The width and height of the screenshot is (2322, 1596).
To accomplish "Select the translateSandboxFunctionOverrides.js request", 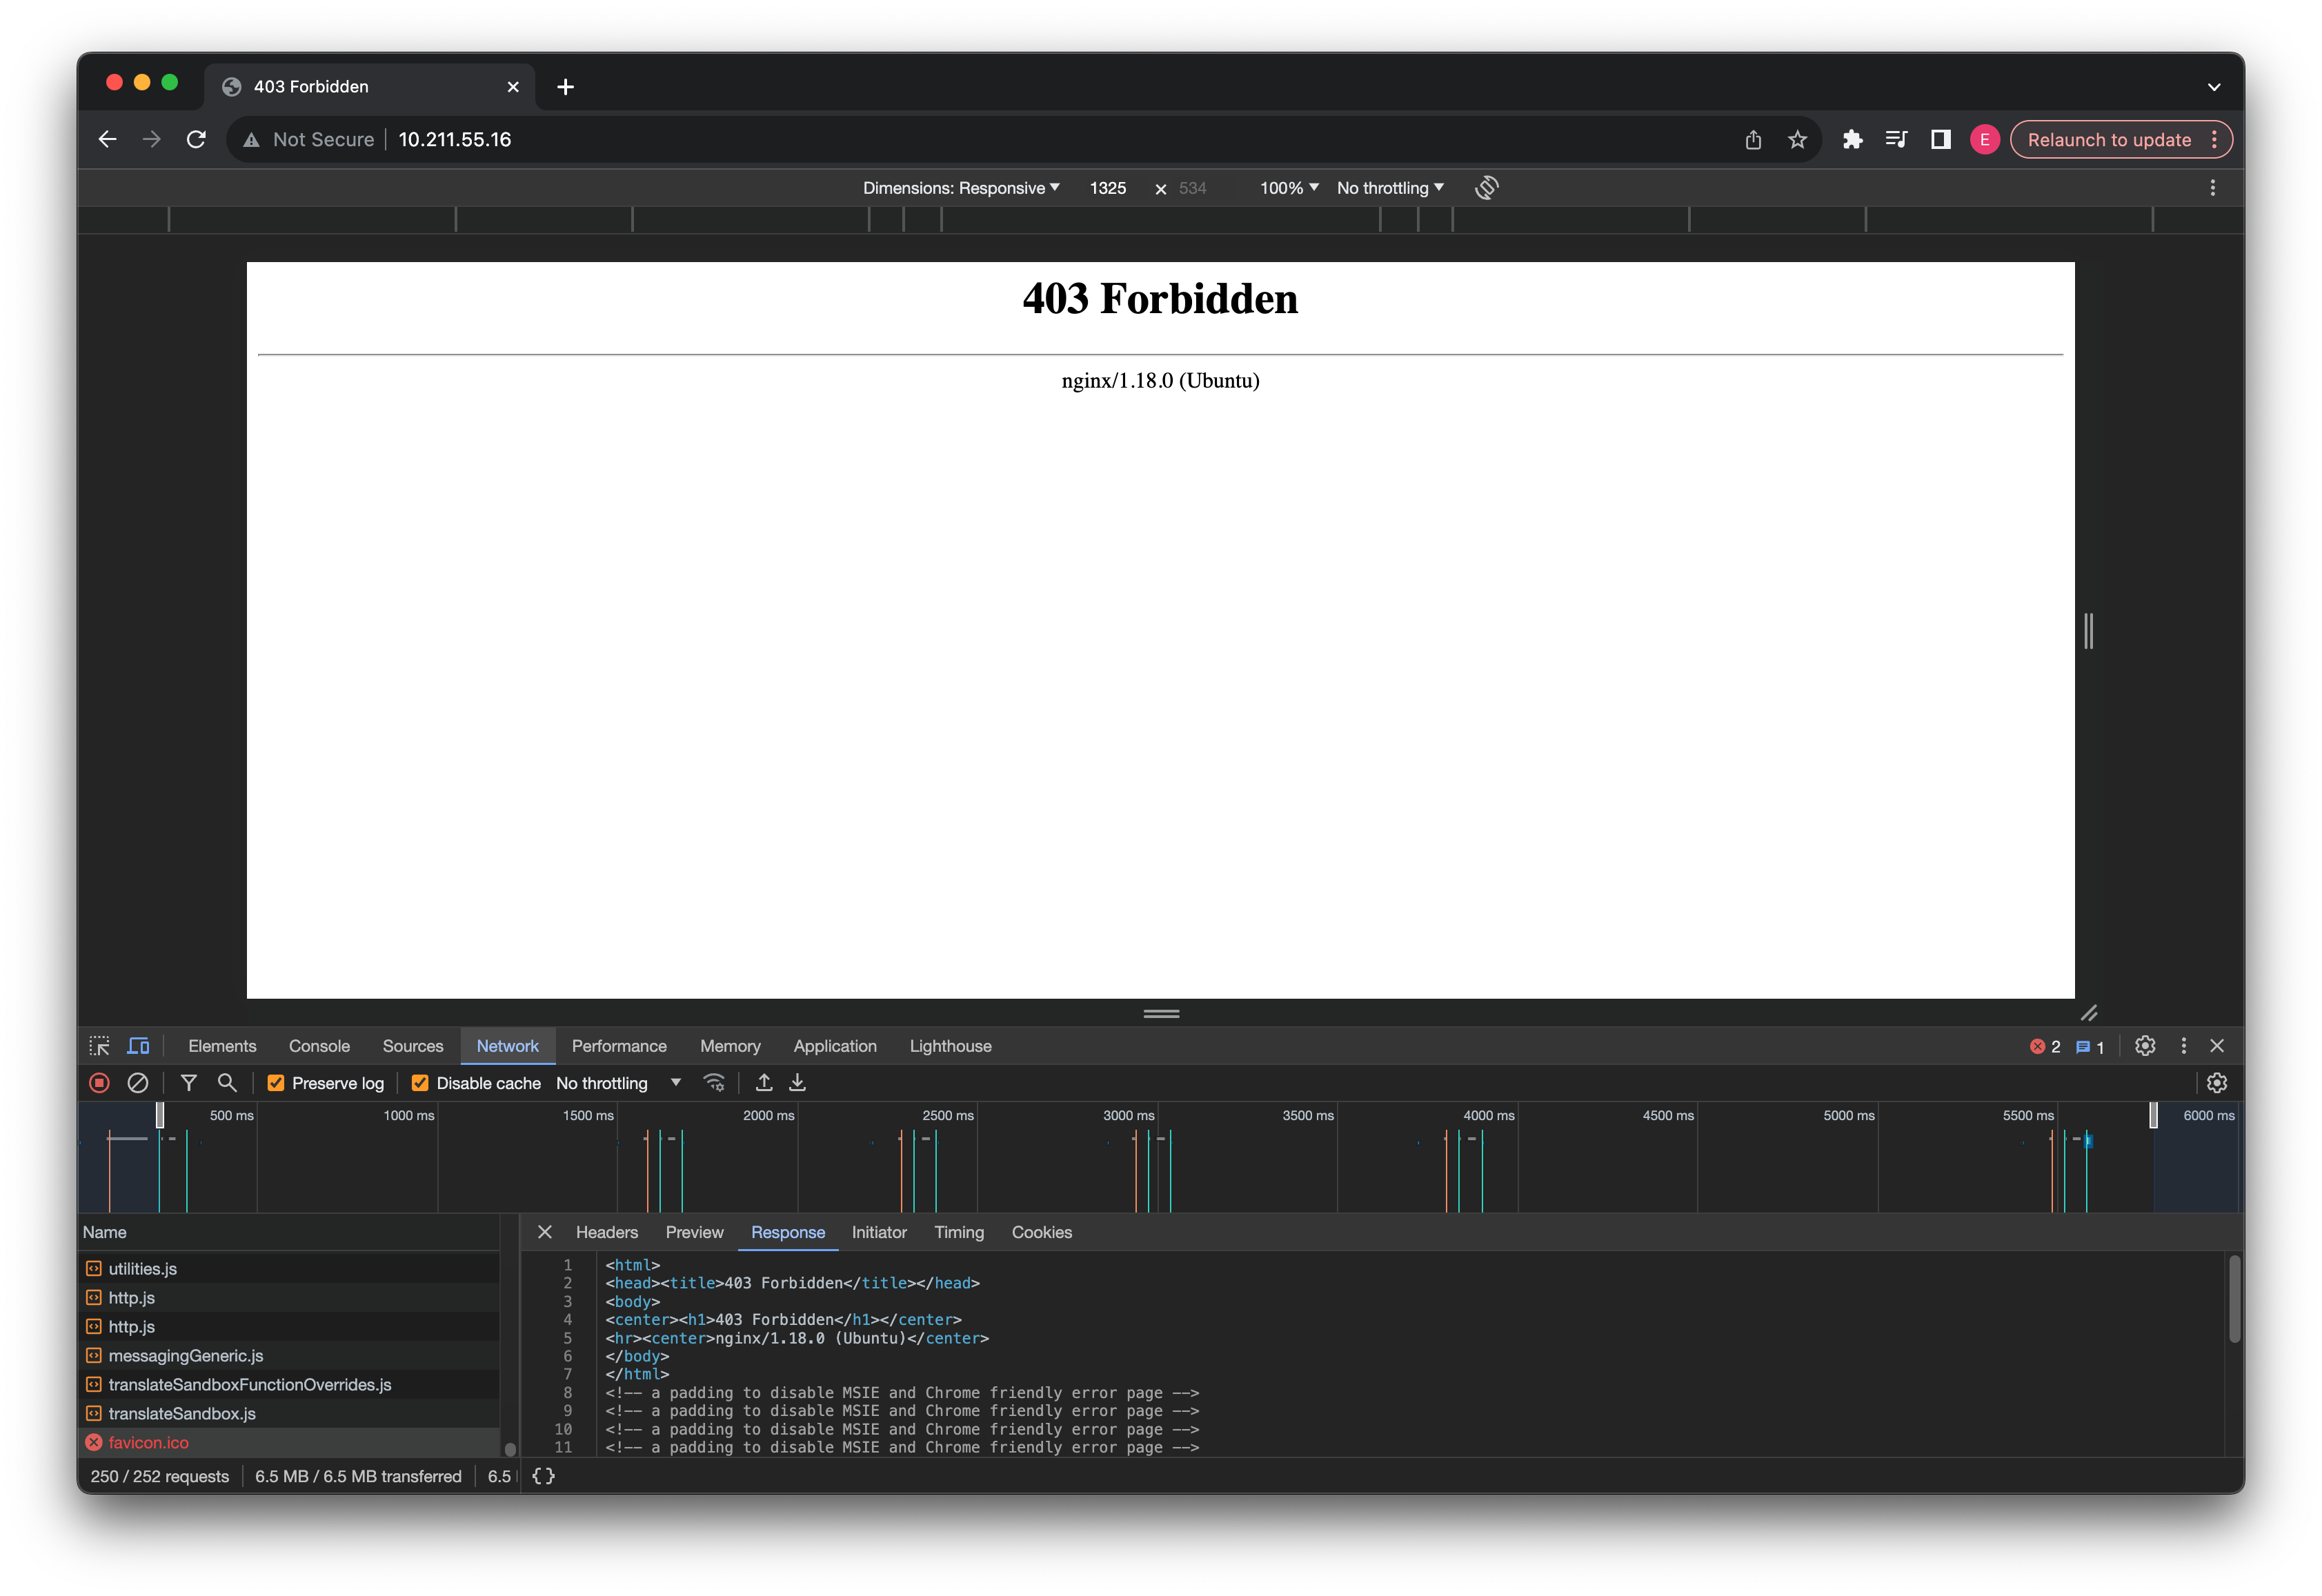I will 290,1384.
